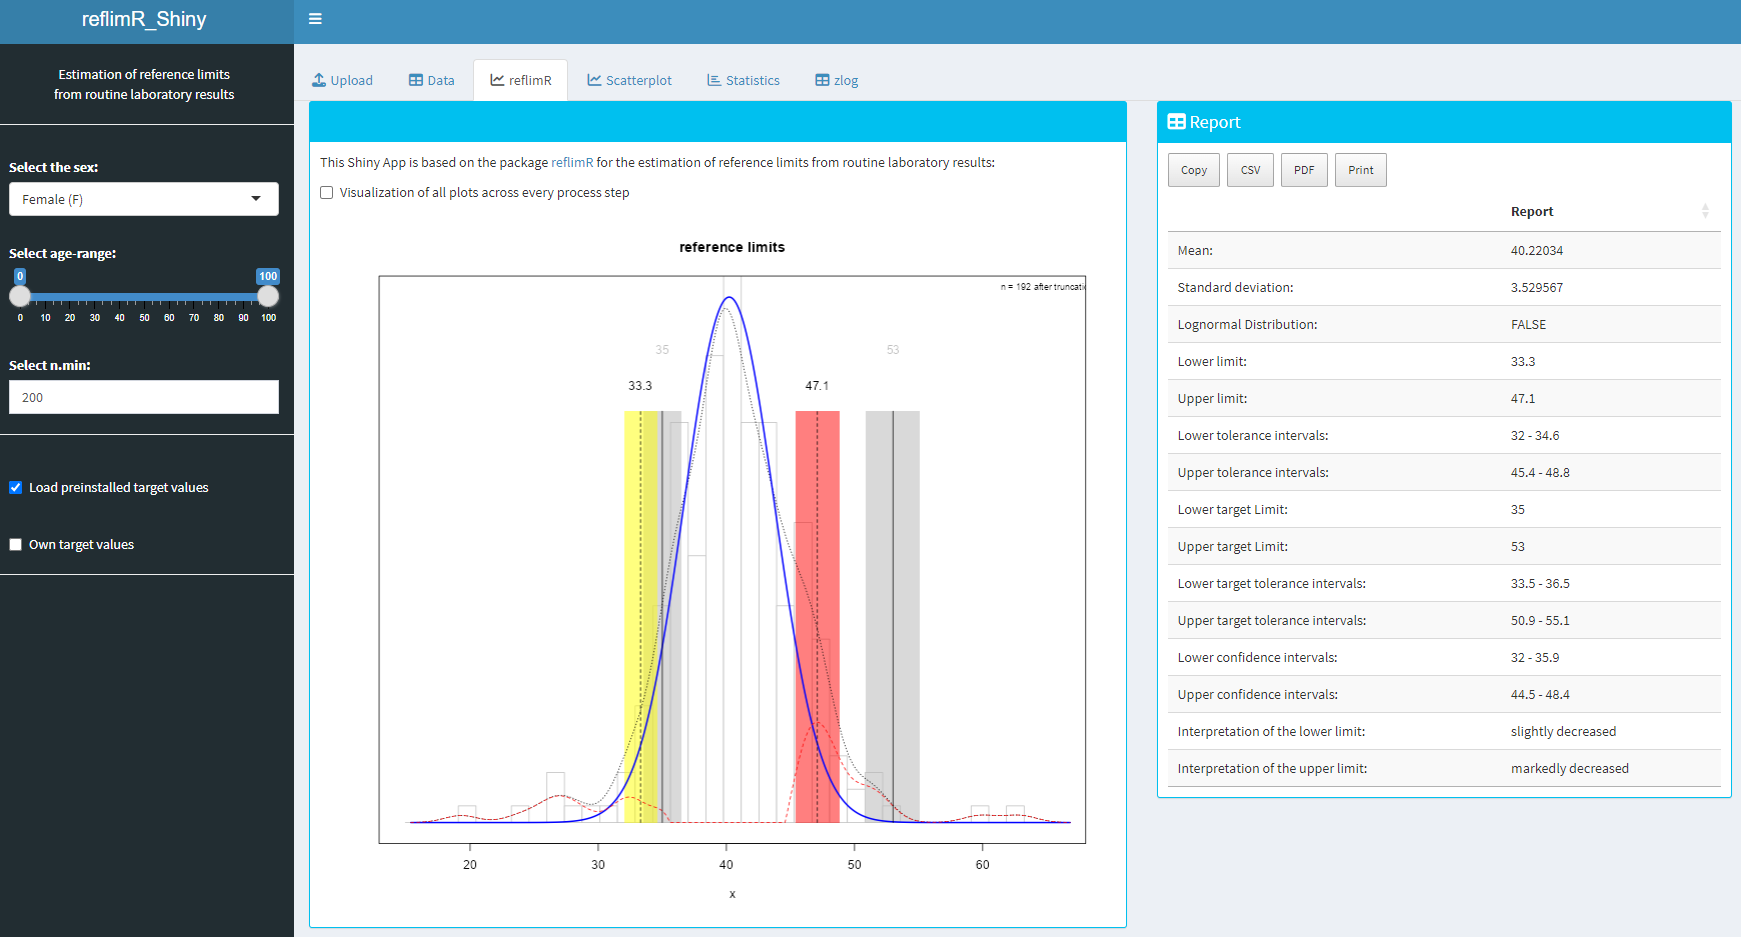Click the 'Select age-range:' label

pyautogui.click(x=63, y=254)
